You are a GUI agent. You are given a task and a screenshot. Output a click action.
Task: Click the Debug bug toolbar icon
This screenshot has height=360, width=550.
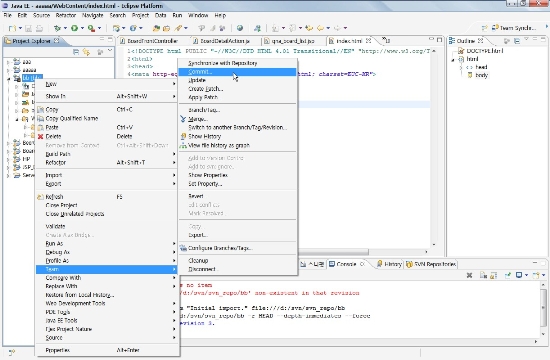(57, 28)
